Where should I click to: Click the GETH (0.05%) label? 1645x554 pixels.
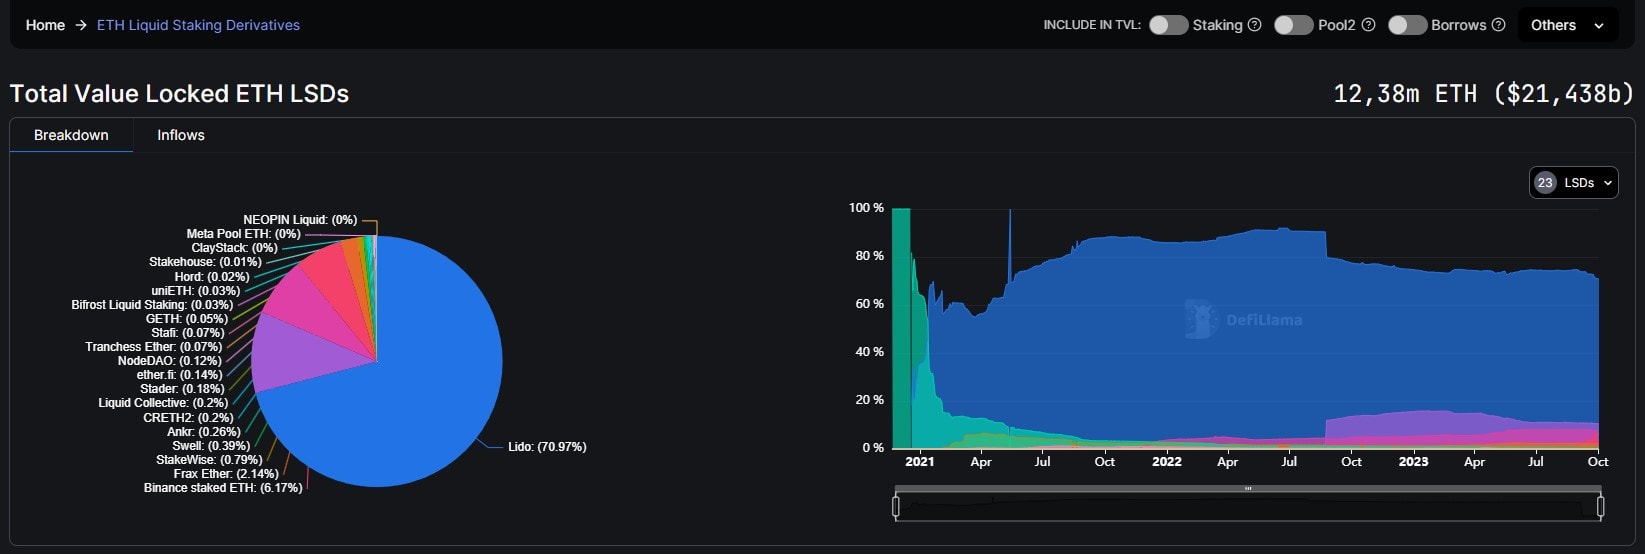(187, 319)
